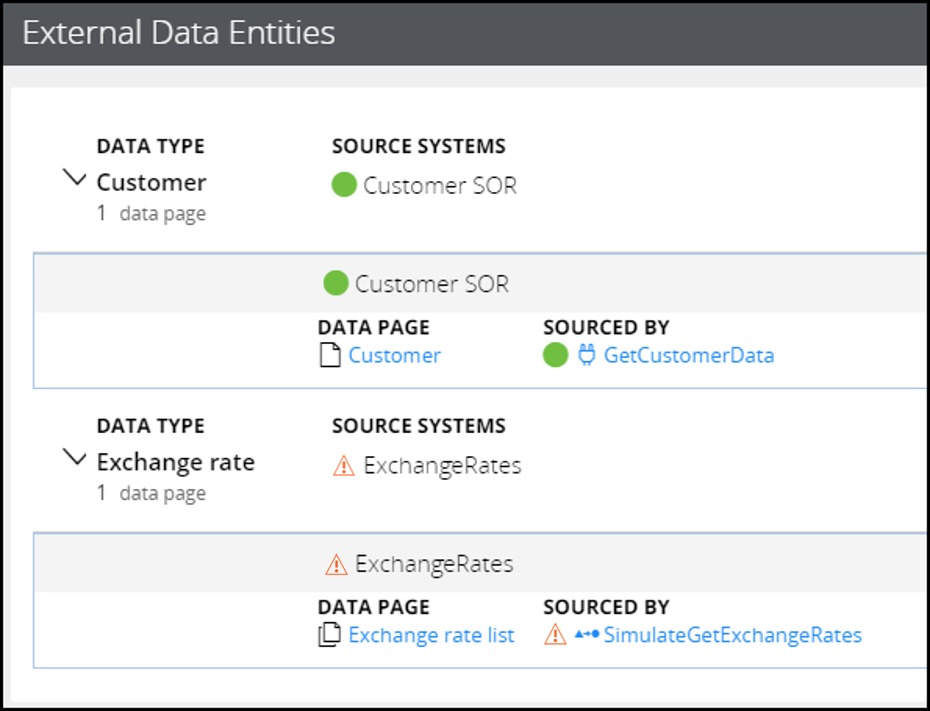Click the ExchangeRates source system label

click(x=442, y=466)
